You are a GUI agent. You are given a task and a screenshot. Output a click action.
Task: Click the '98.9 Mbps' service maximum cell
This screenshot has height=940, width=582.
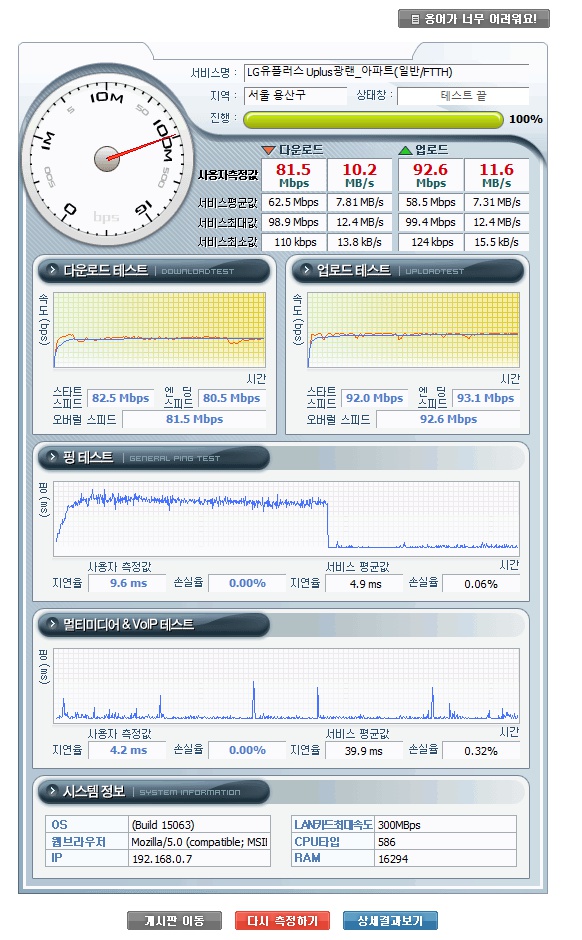click(294, 222)
